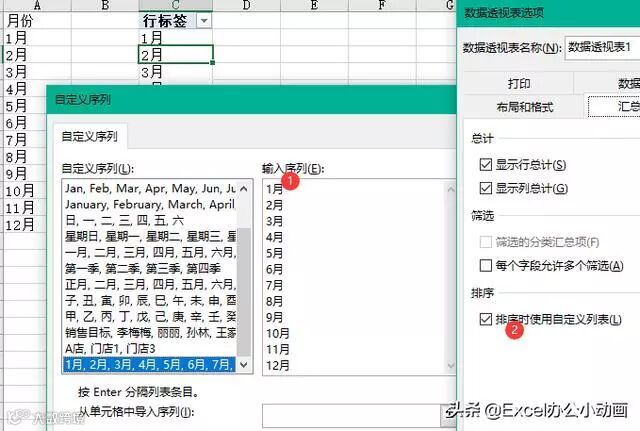Select list entry 一月, 二月, 三月

pos(150,252)
